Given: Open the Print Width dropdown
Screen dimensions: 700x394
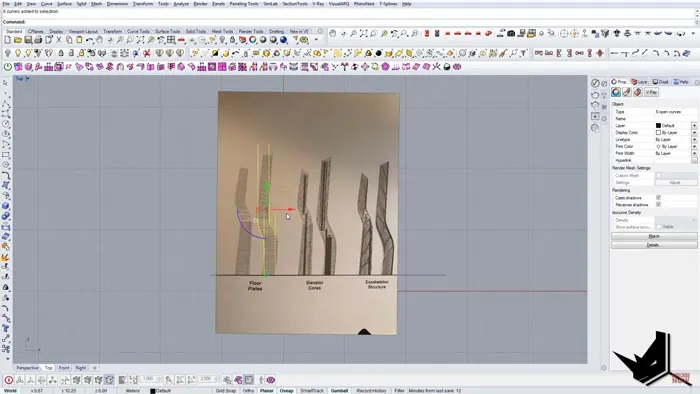Looking at the screenshot, I should 694,153.
